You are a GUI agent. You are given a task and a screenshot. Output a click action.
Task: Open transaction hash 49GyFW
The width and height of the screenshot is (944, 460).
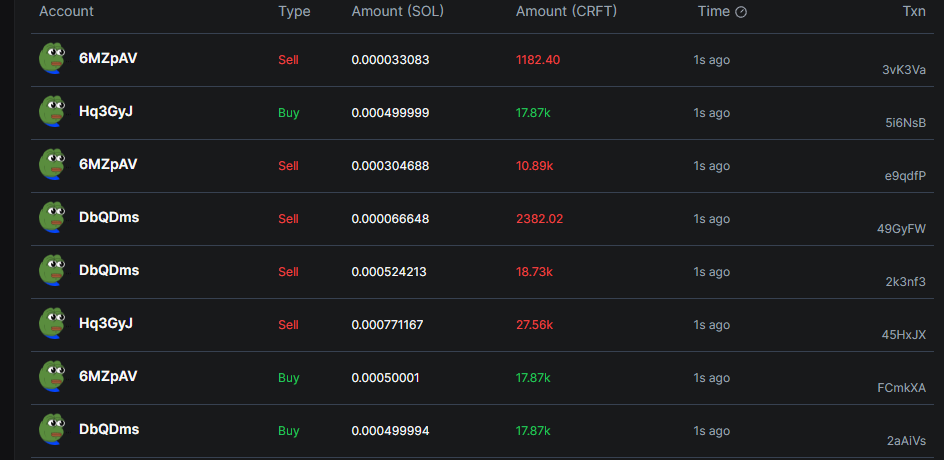pos(901,229)
